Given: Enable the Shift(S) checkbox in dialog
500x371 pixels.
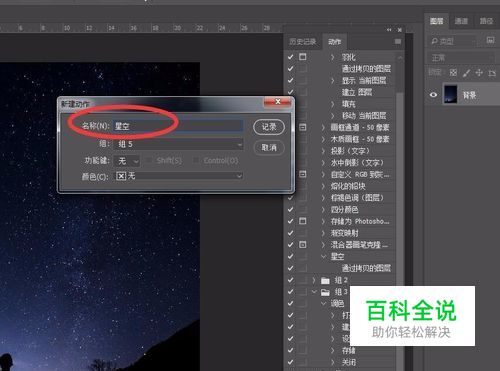Looking at the screenshot, I should [x=149, y=160].
